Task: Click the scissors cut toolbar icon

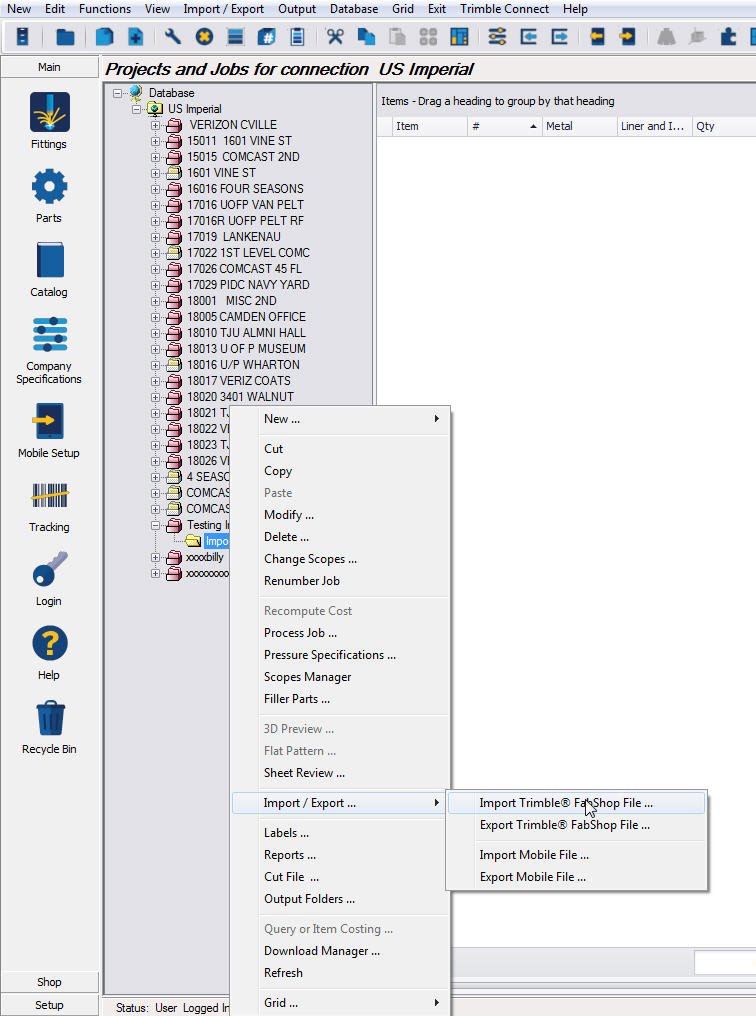Action: coord(335,37)
